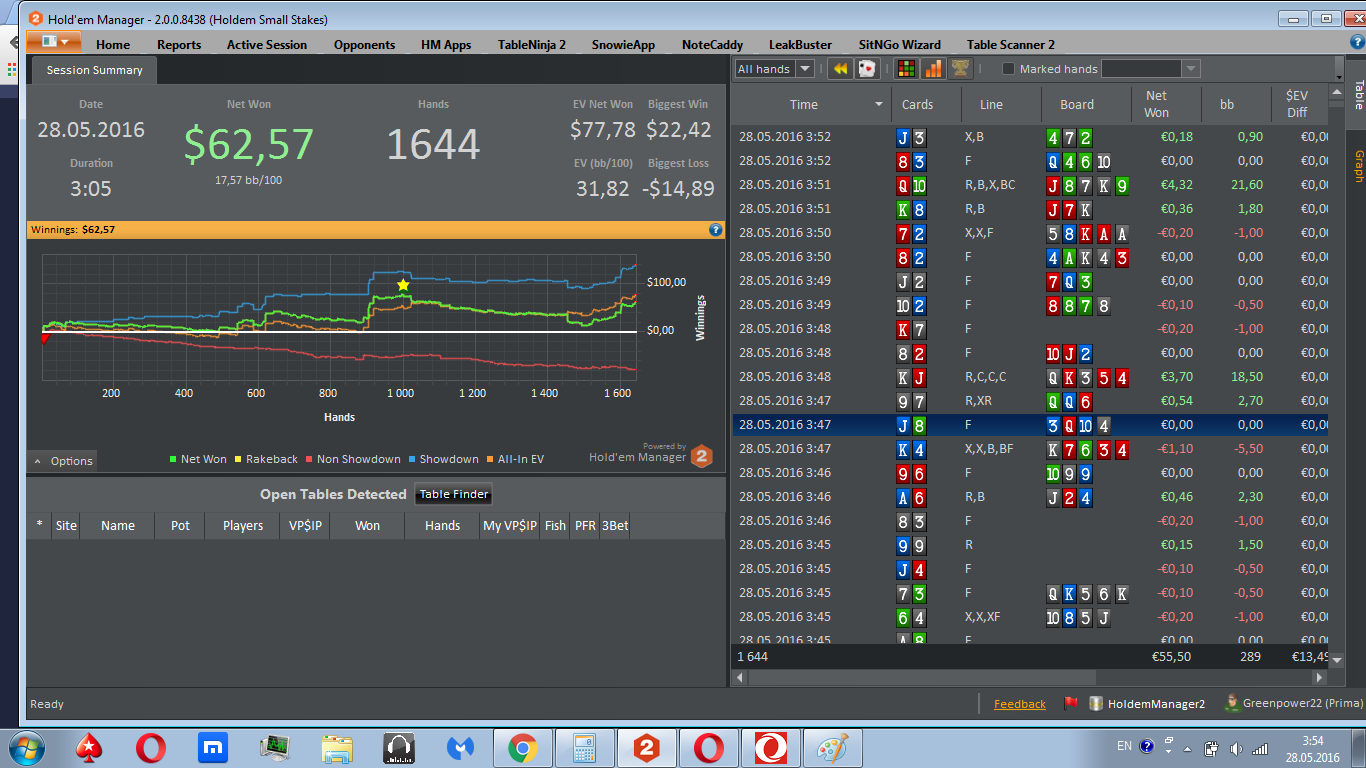Click the replay hands rewind icon
The image size is (1366, 768).
(x=840, y=69)
